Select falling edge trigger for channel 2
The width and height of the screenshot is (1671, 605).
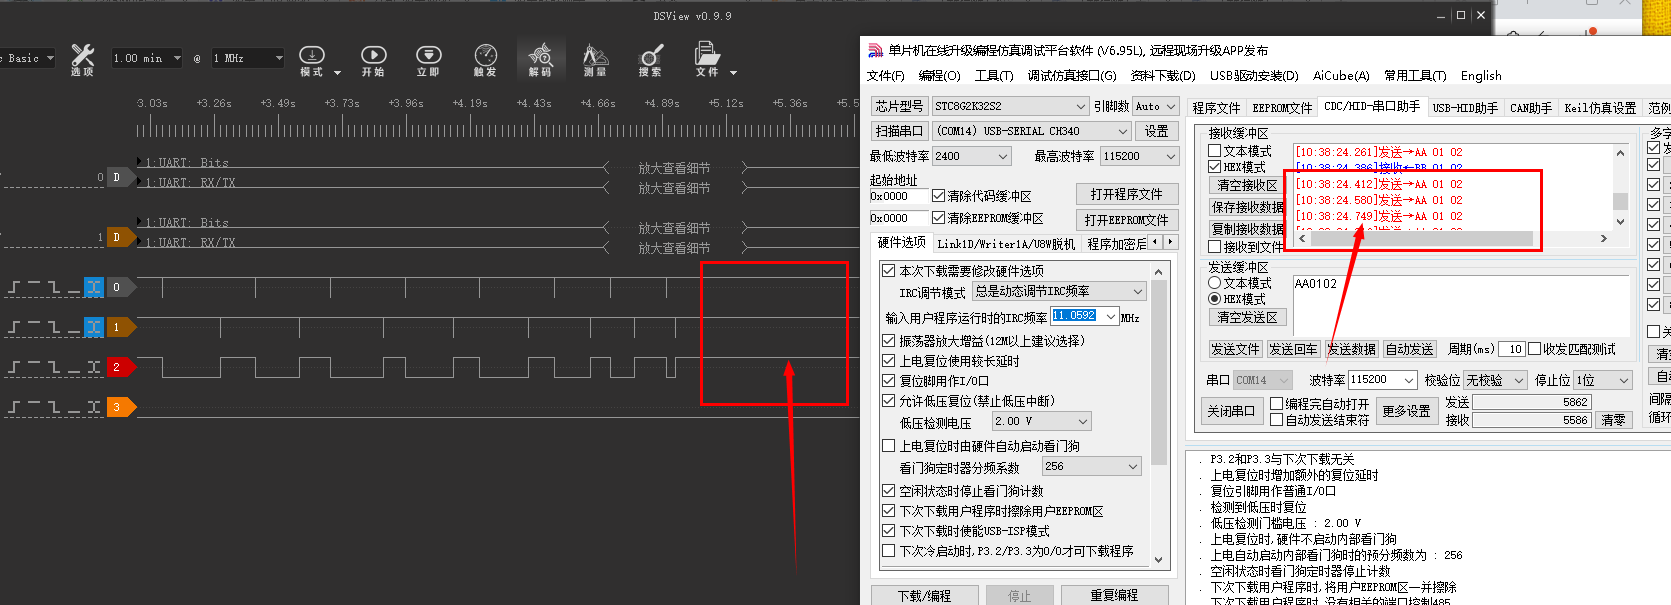pos(54,367)
